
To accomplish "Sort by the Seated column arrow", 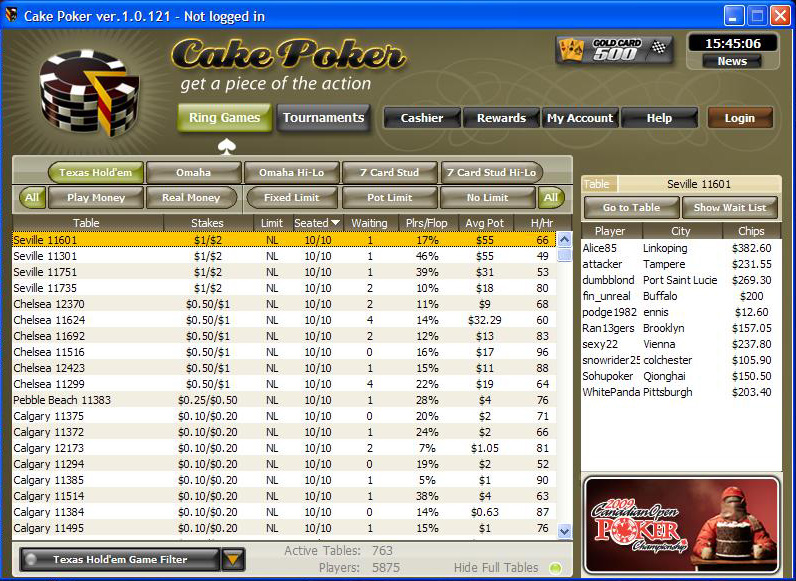I will (x=335, y=223).
